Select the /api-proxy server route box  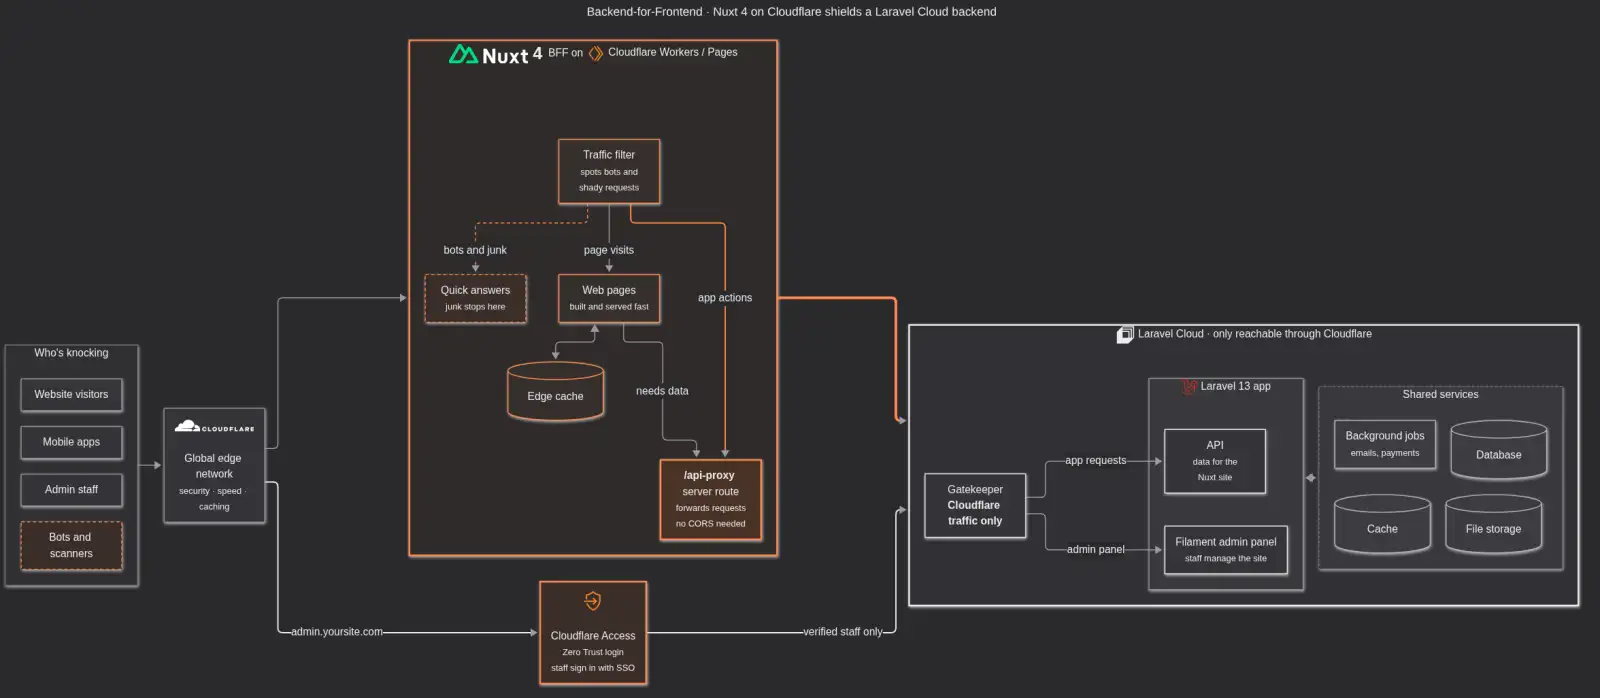pyautogui.click(x=710, y=500)
